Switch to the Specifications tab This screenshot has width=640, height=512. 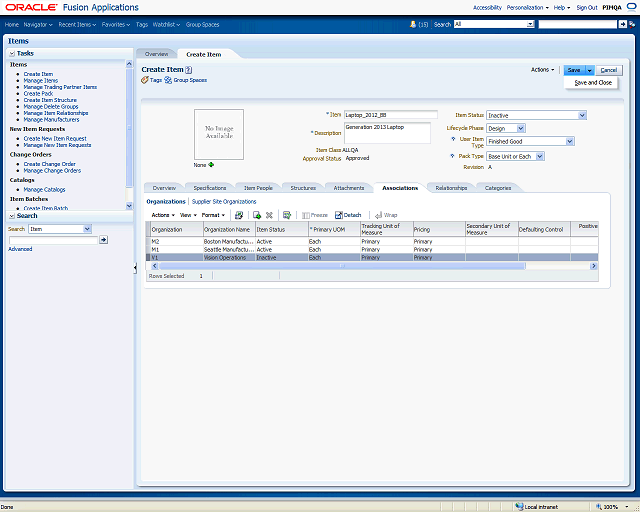(x=210, y=188)
